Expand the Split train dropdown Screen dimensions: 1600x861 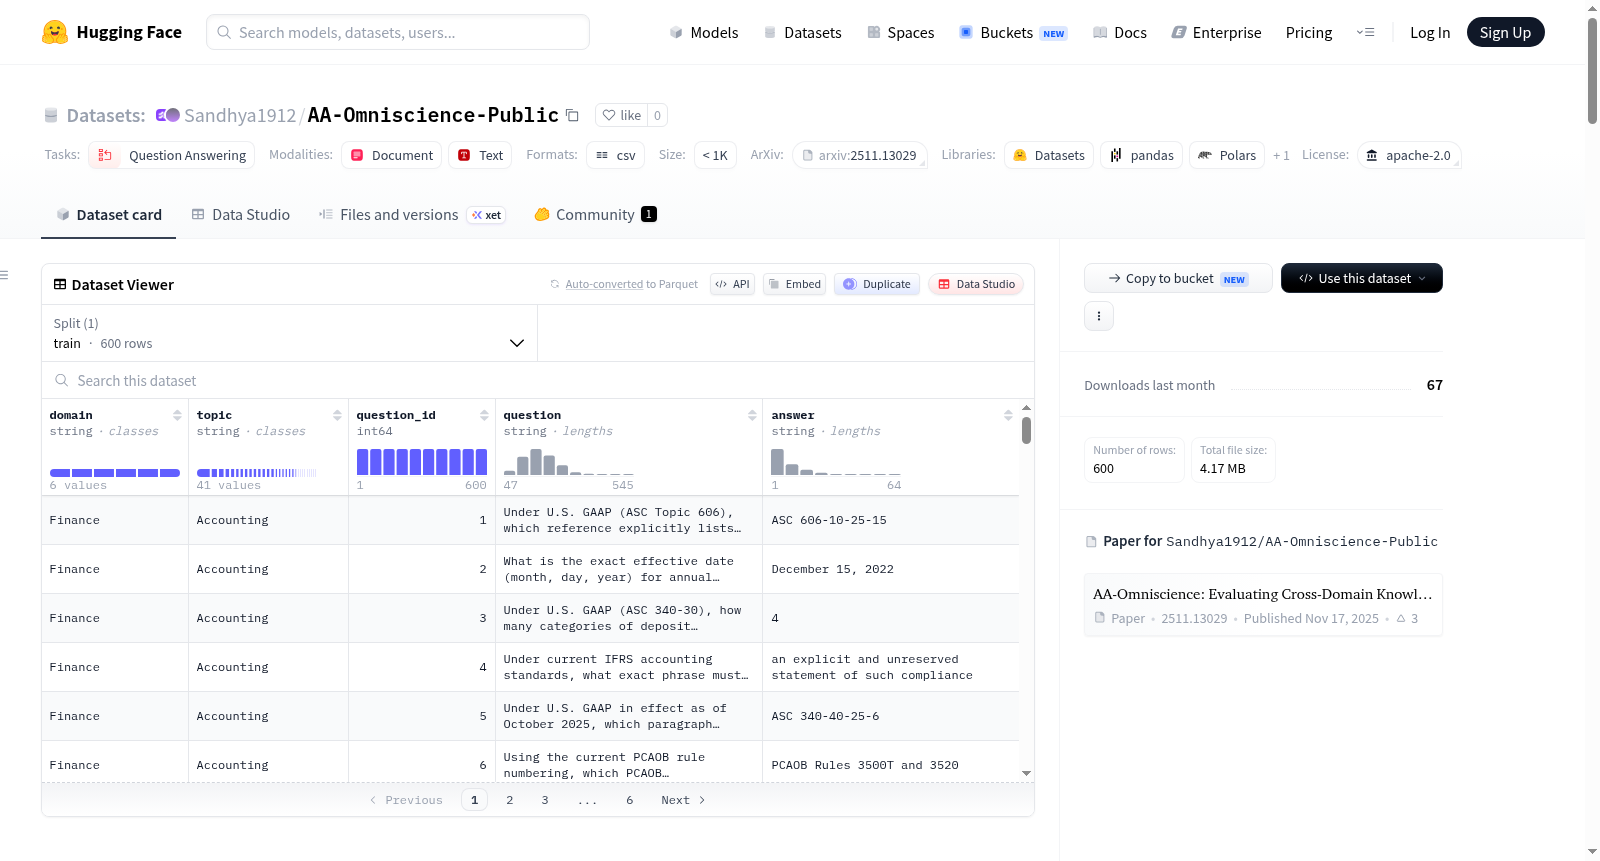[x=289, y=333]
